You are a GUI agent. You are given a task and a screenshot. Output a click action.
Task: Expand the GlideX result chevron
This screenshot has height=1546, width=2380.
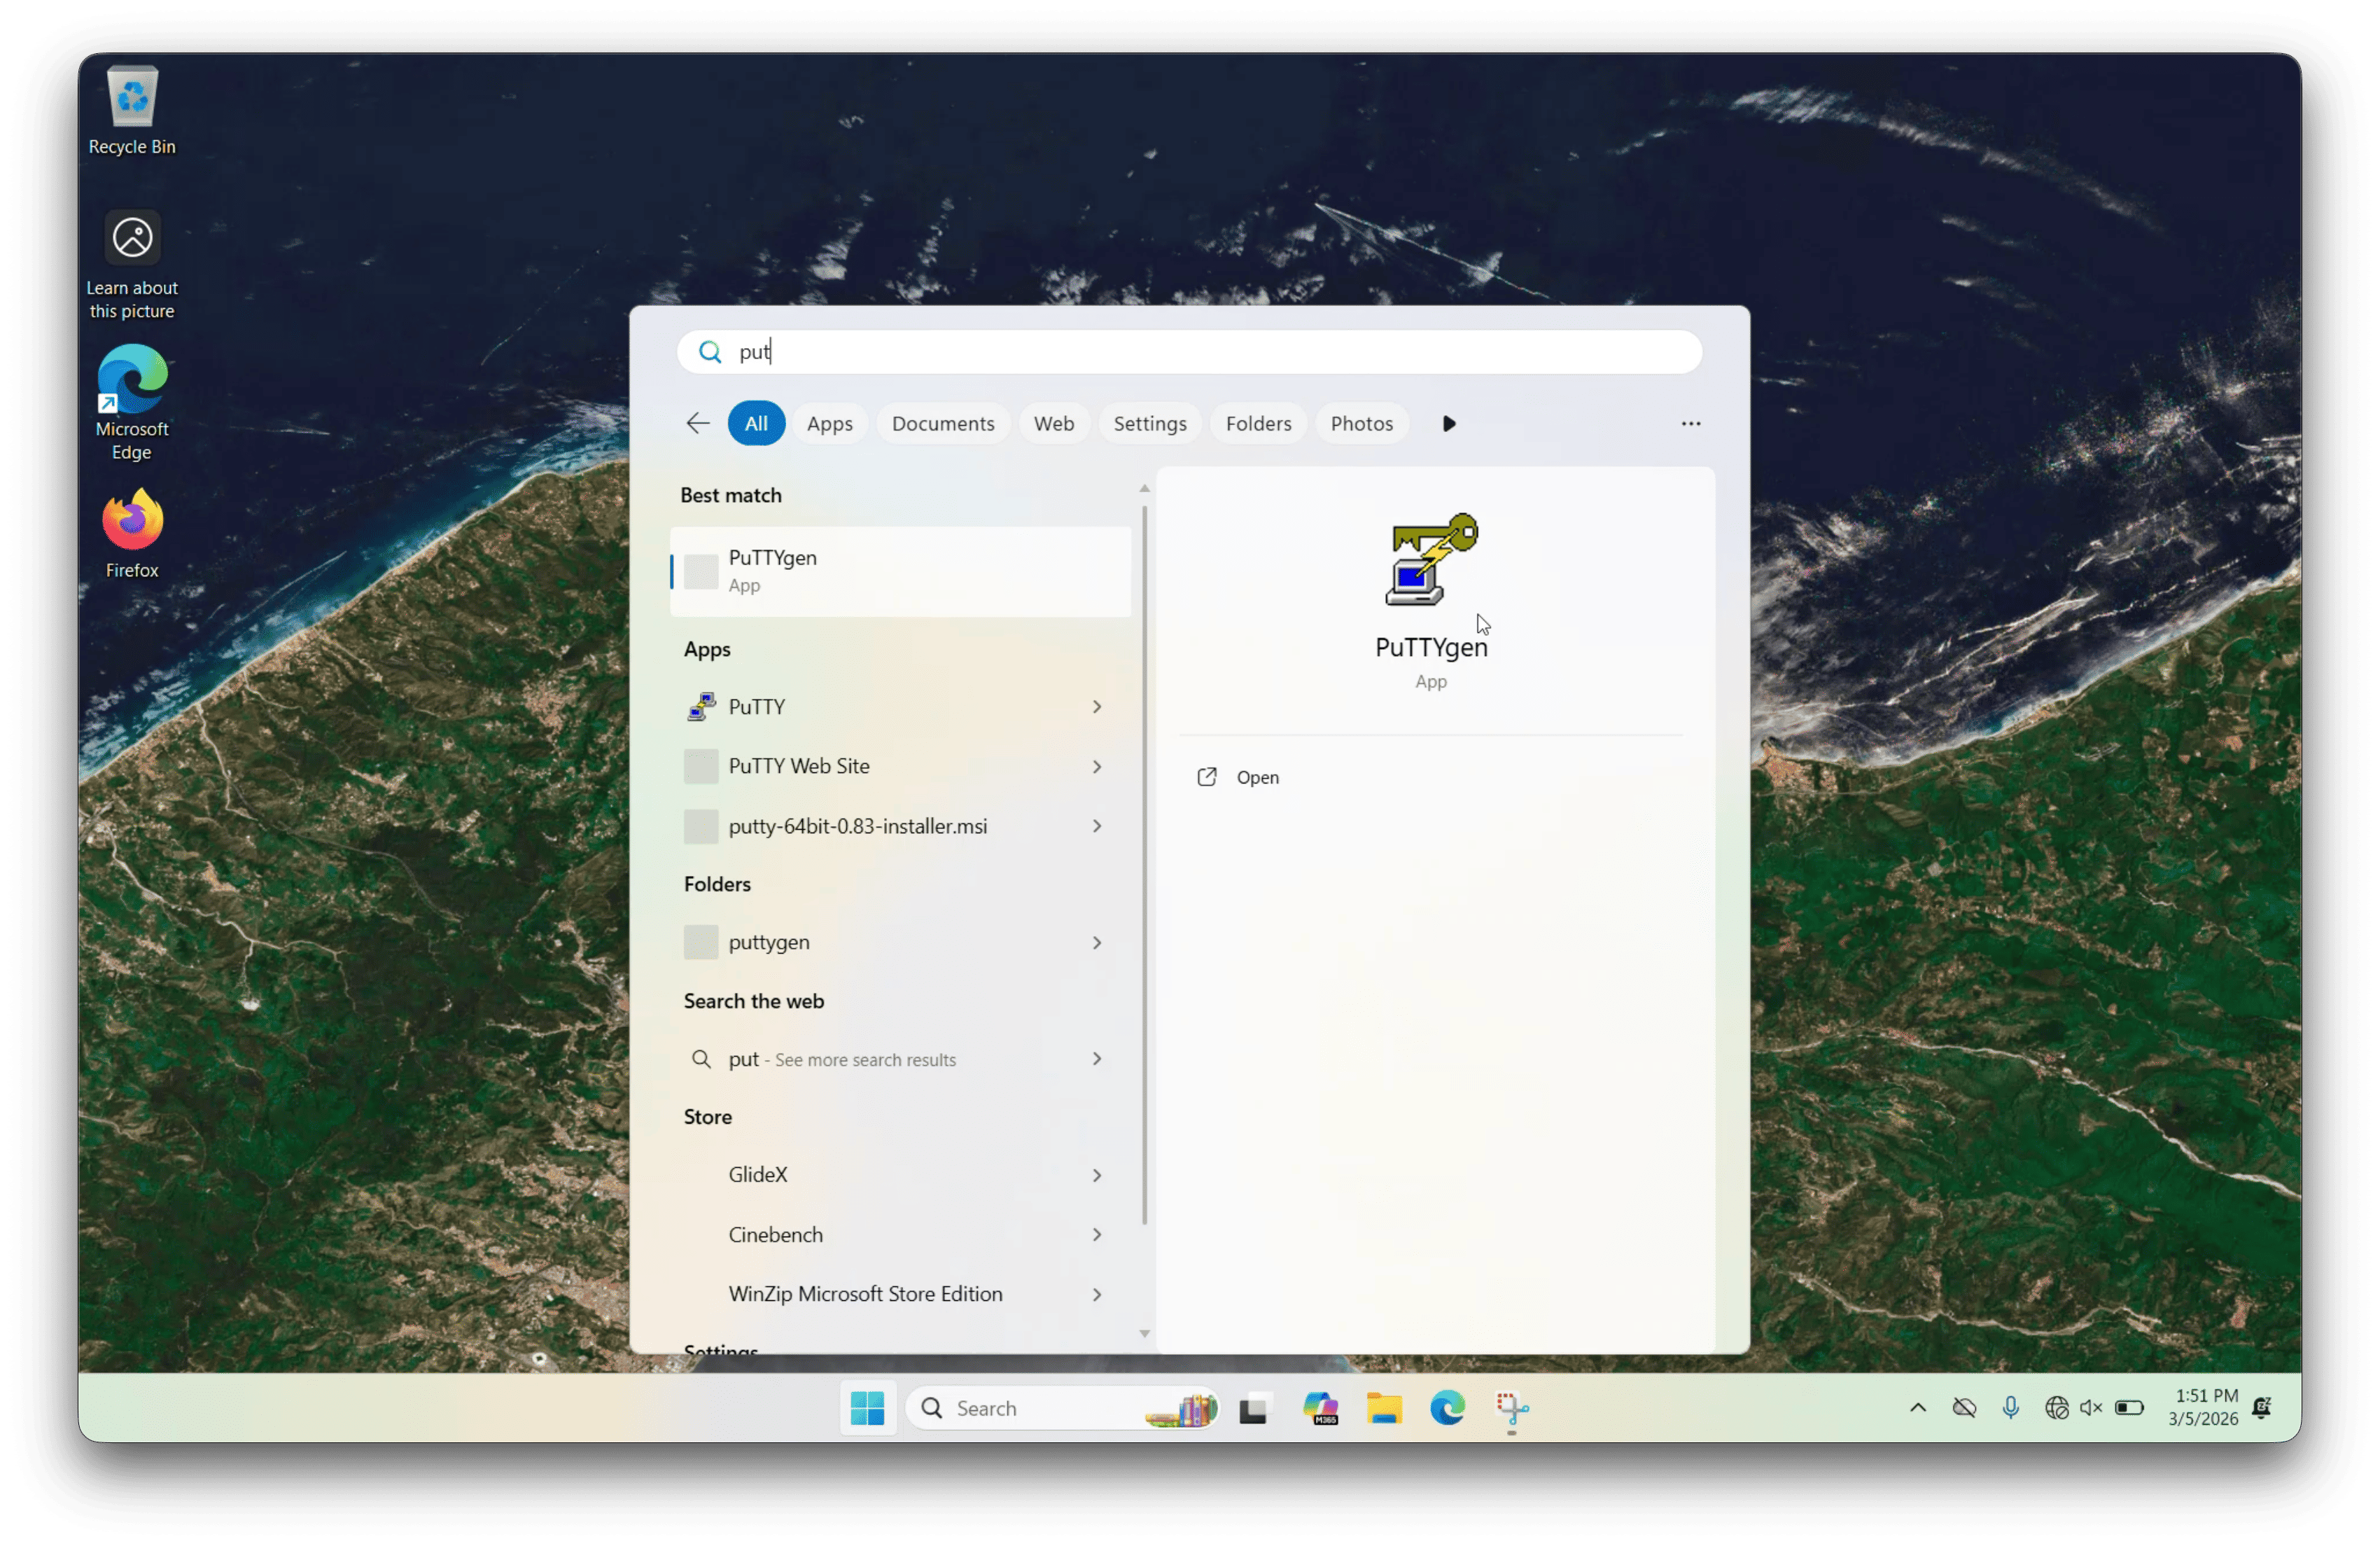coord(1097,1176)
